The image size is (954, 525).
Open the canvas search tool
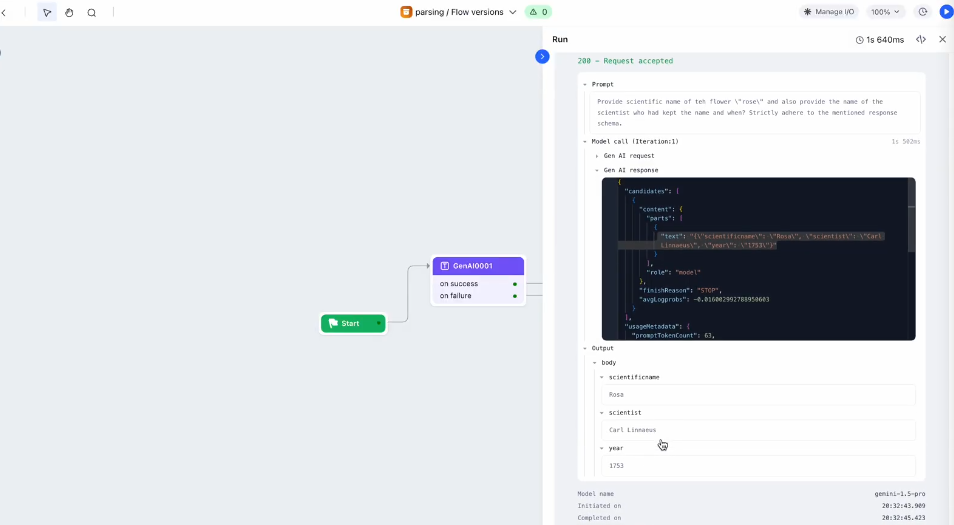(92, 12)
